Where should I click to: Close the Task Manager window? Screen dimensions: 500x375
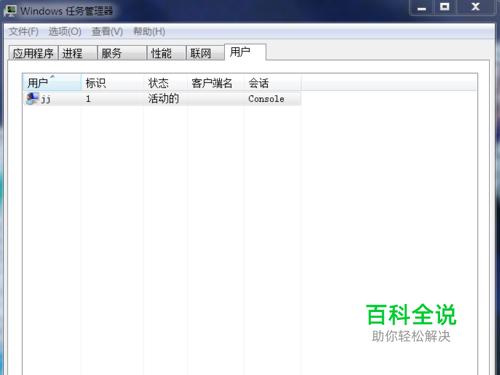tap(475, 7)
